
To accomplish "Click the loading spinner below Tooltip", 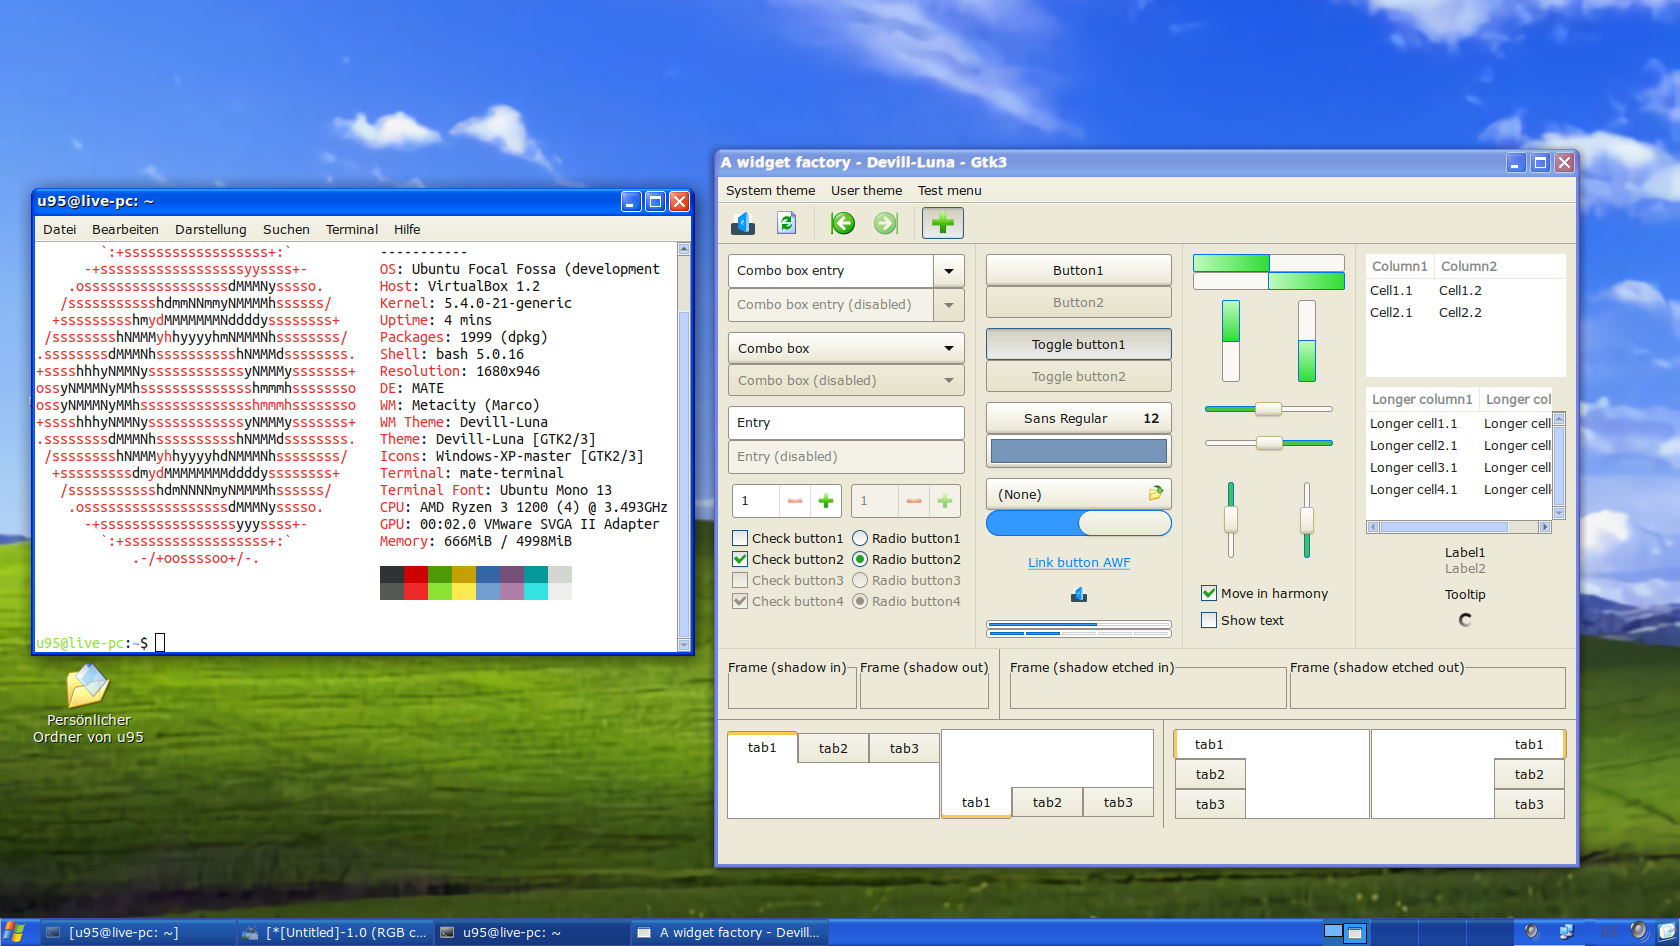I will pos(1465,620).
